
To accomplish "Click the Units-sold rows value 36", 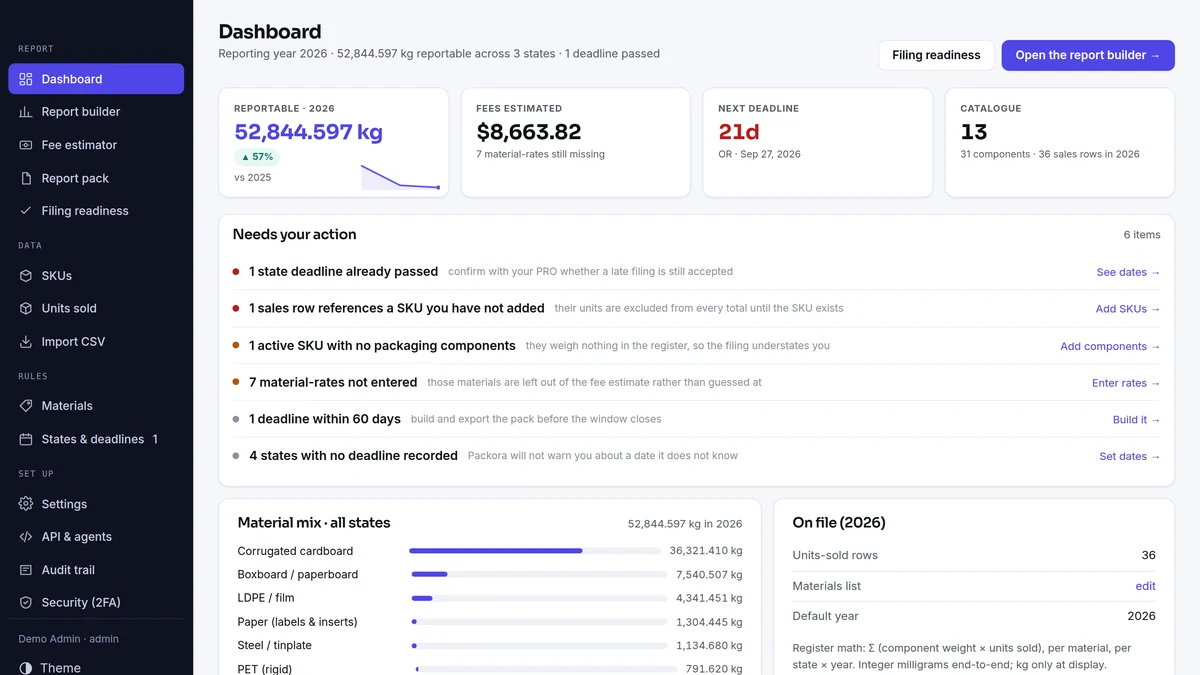I will point(1148,555).
